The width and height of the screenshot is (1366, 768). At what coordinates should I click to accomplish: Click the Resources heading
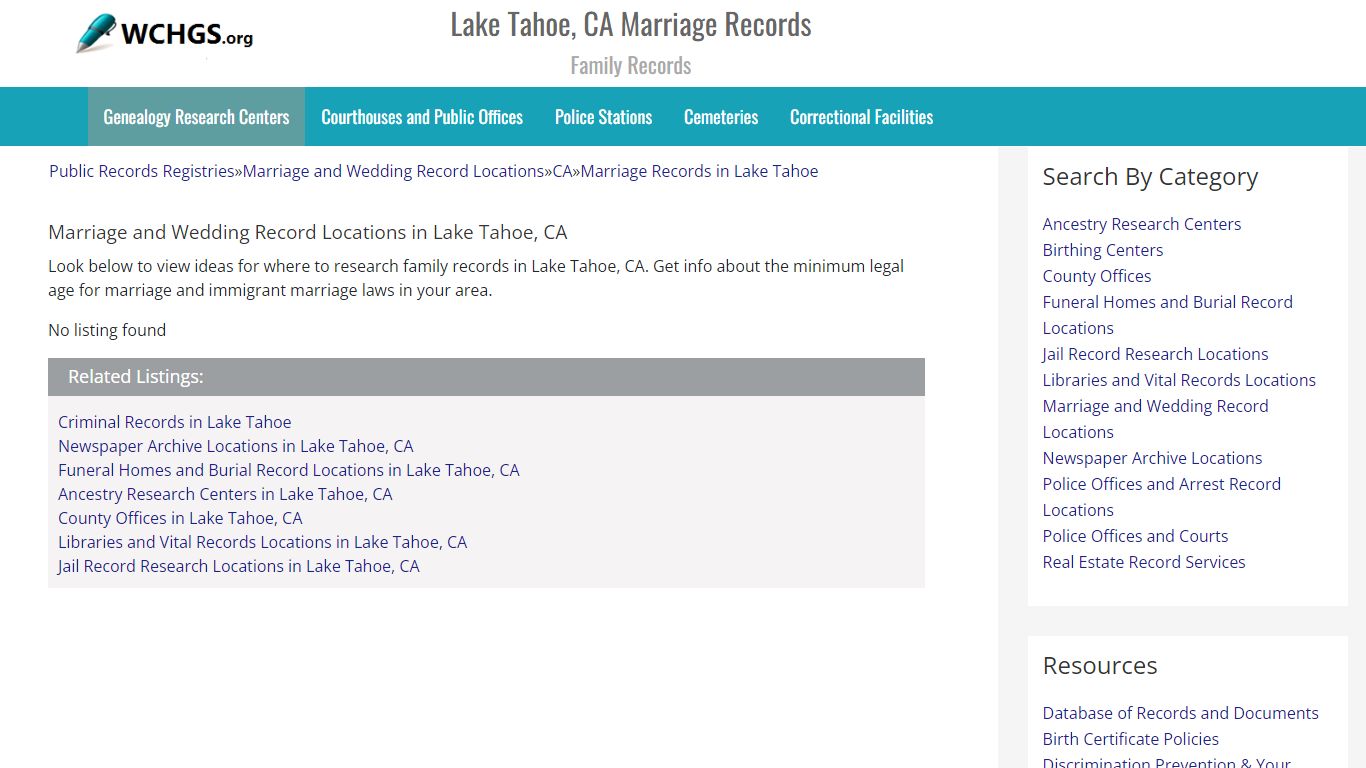1100,666
